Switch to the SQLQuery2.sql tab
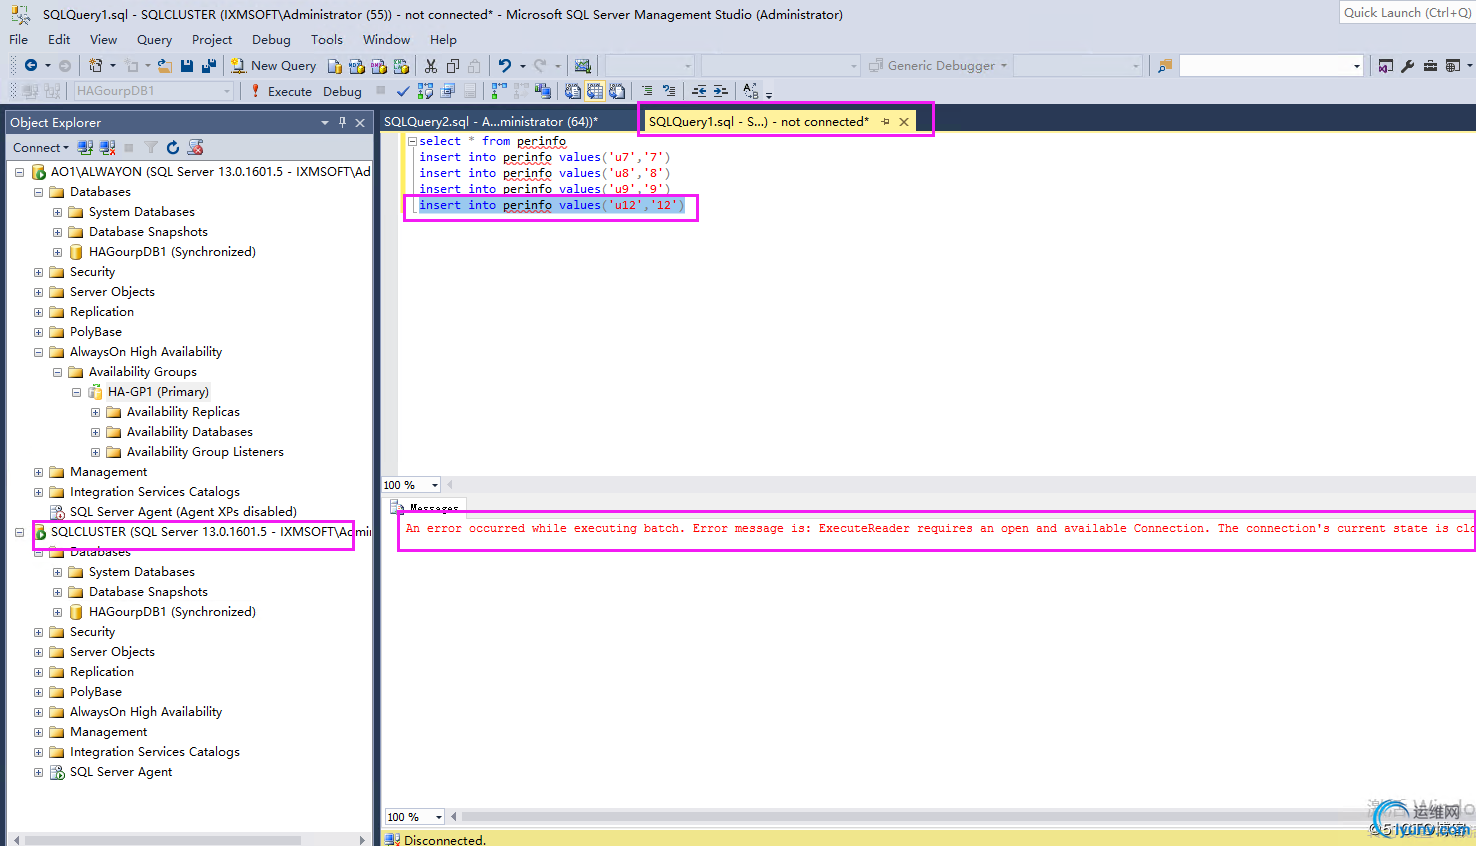 [490, 122]
